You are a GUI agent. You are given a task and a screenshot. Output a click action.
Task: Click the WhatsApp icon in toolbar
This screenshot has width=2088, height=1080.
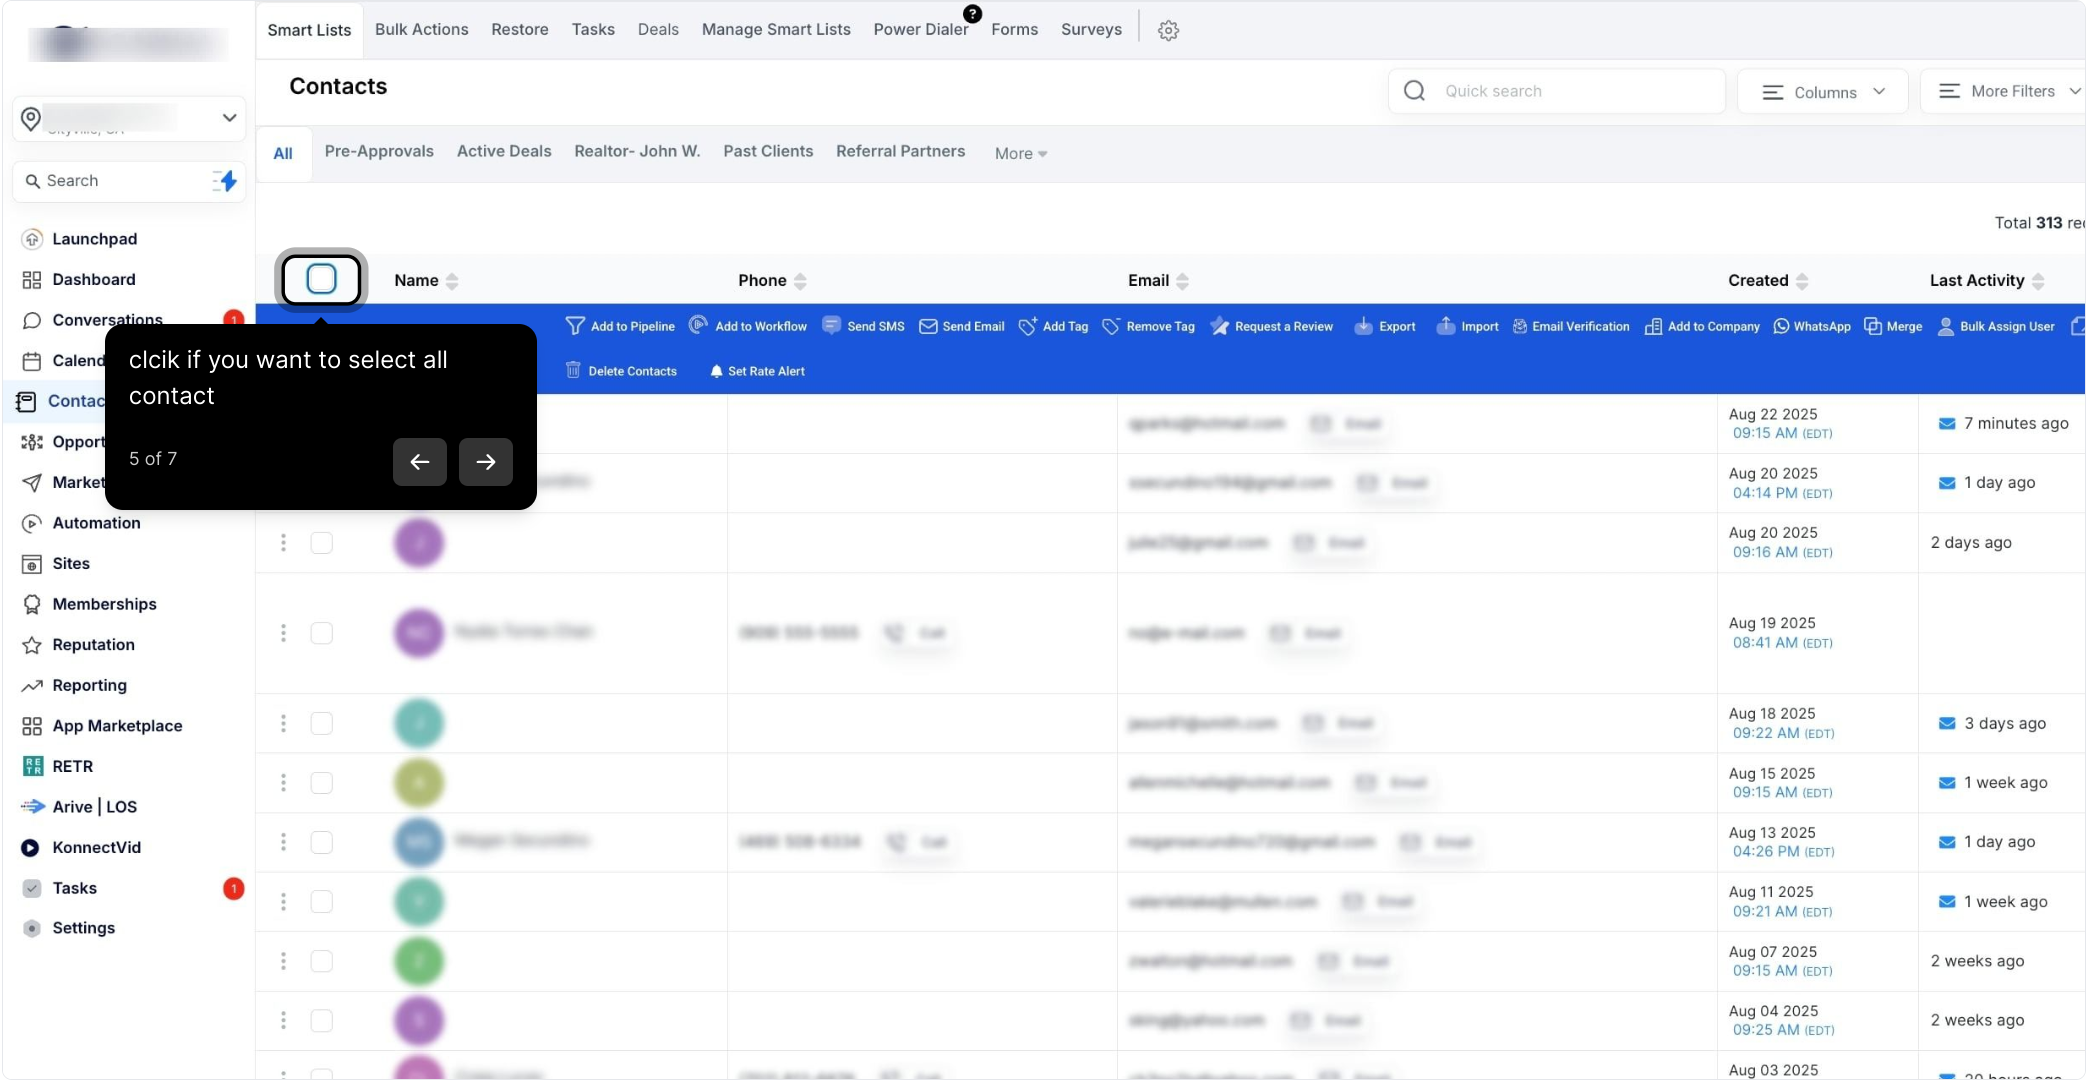pyautogui.click(x=1781, y=326)
